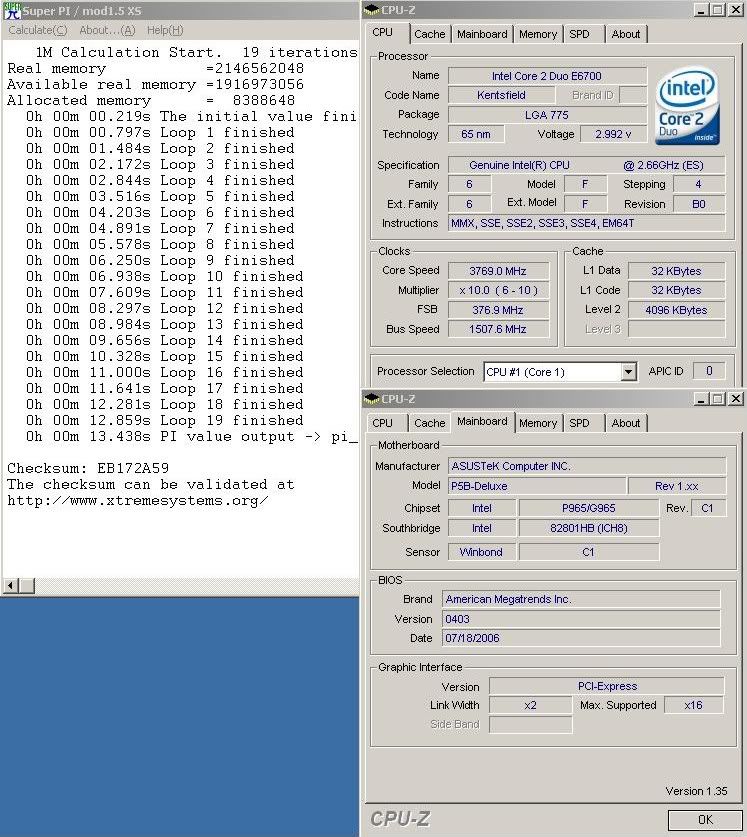This screenshot has width=747, height=837.
Task: Select Mainboard tab in lower CPU-Z window
Action: pos(482,421)
